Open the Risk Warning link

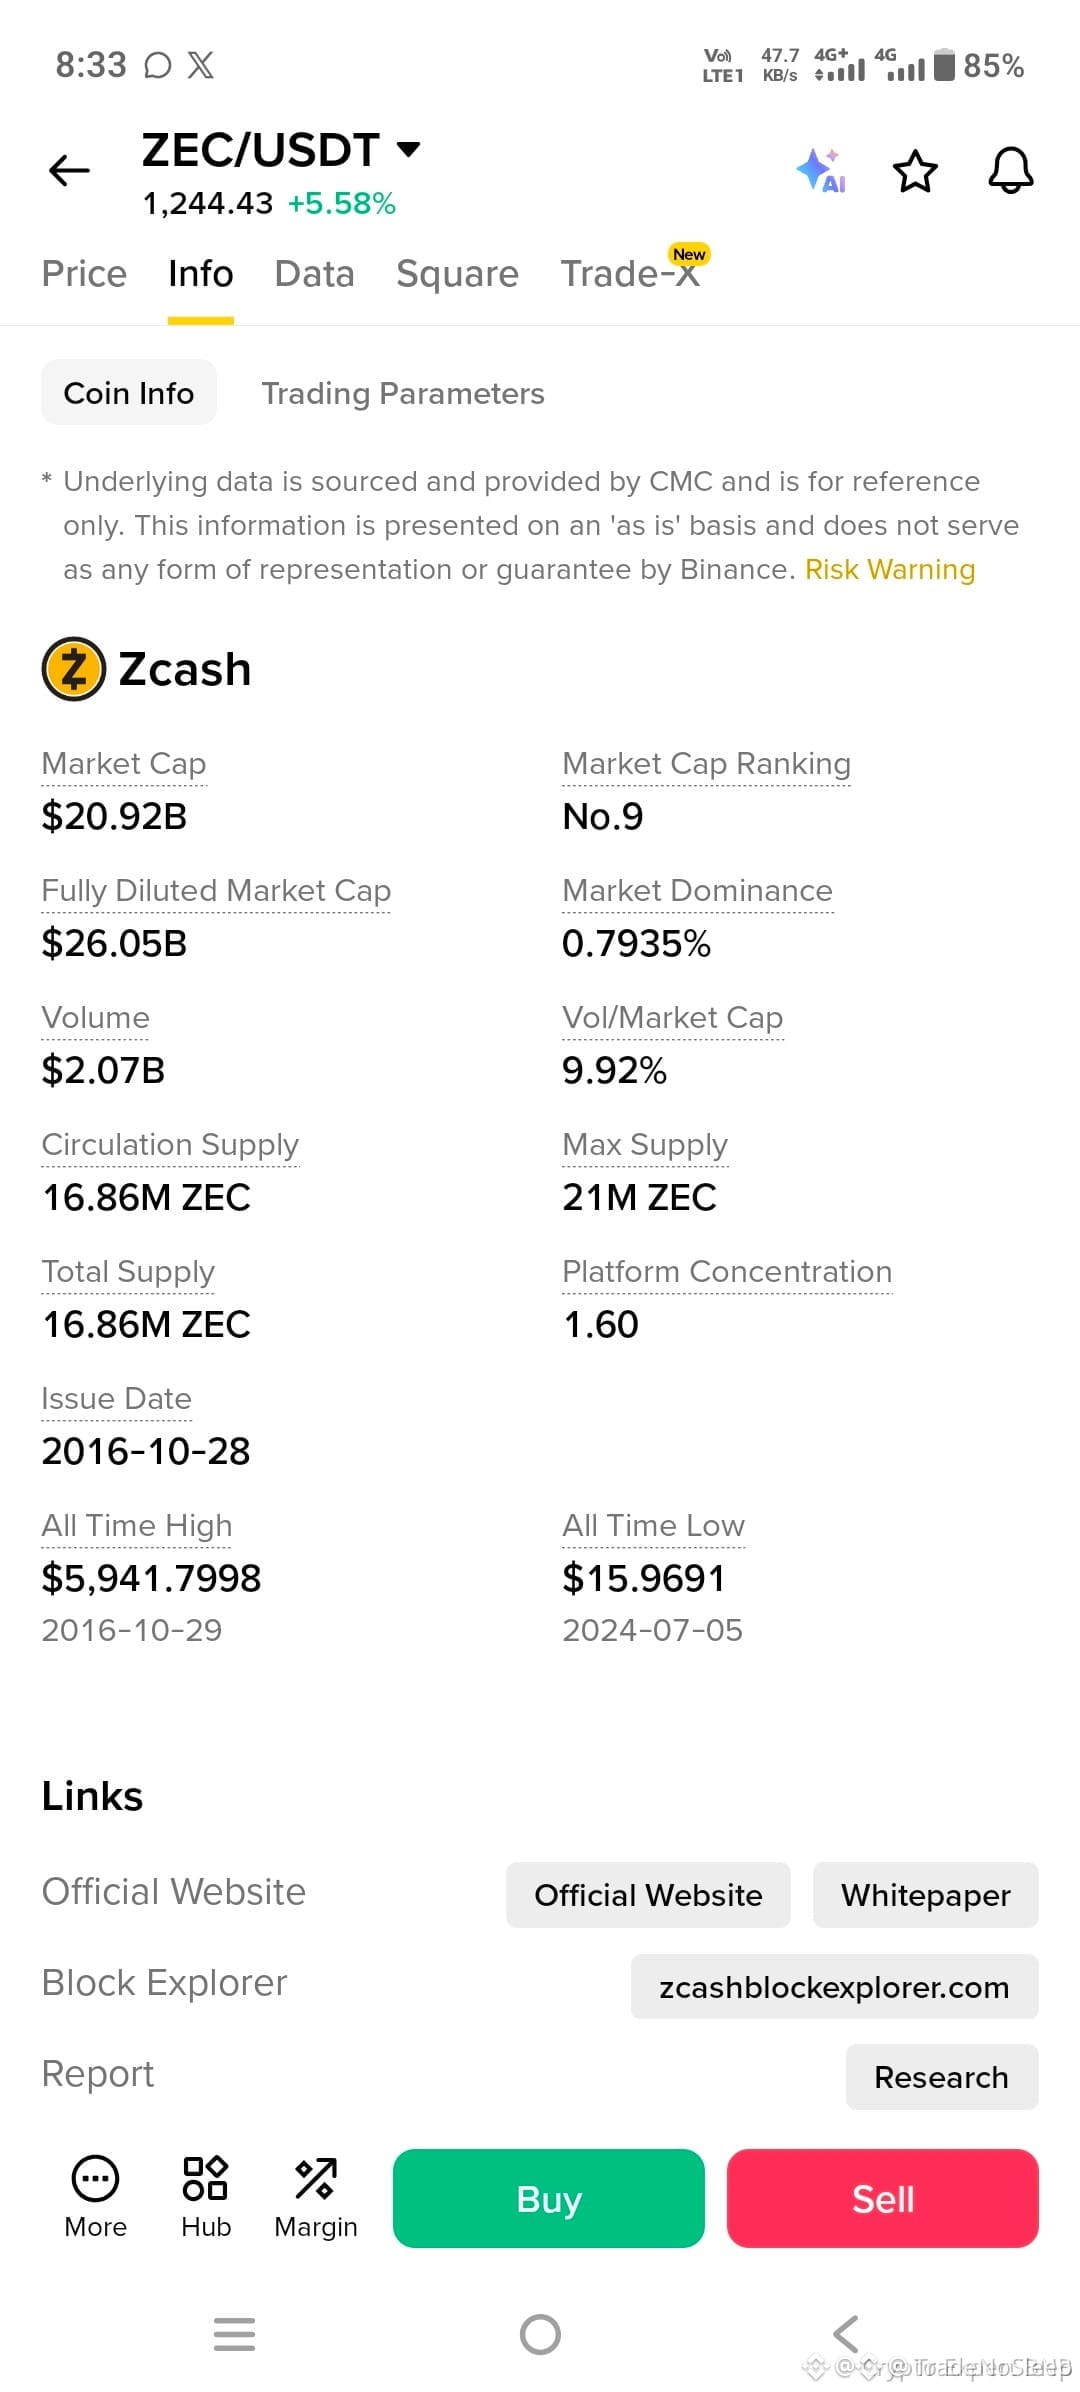tap(890, 569)
